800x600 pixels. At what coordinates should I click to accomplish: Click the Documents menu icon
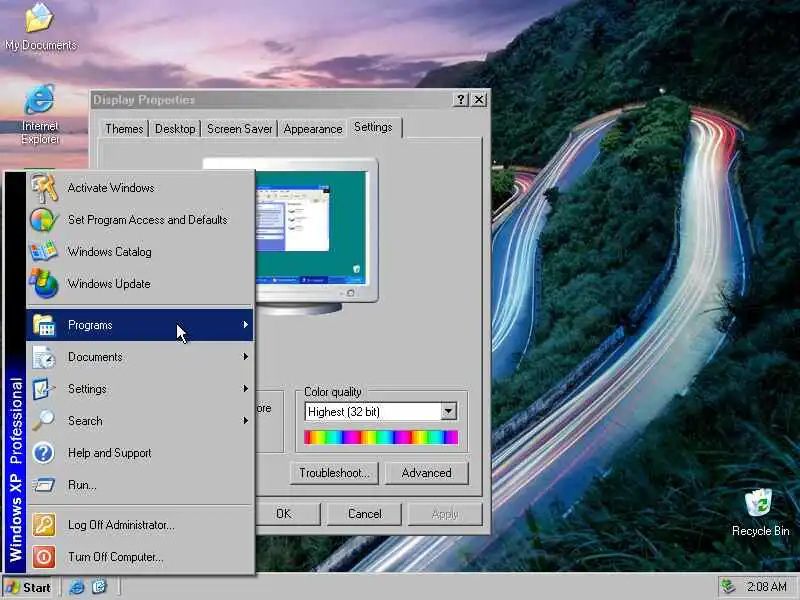(44, 357)
